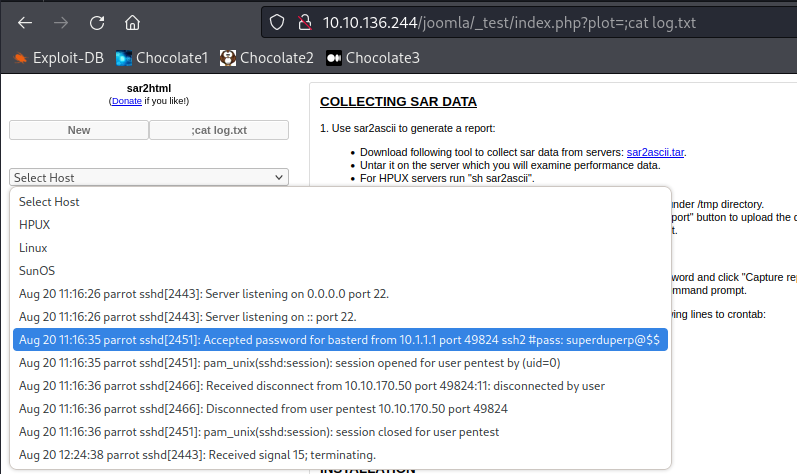
Task: Open the Chocolate1 bookmark
Action: coord(162,58)
